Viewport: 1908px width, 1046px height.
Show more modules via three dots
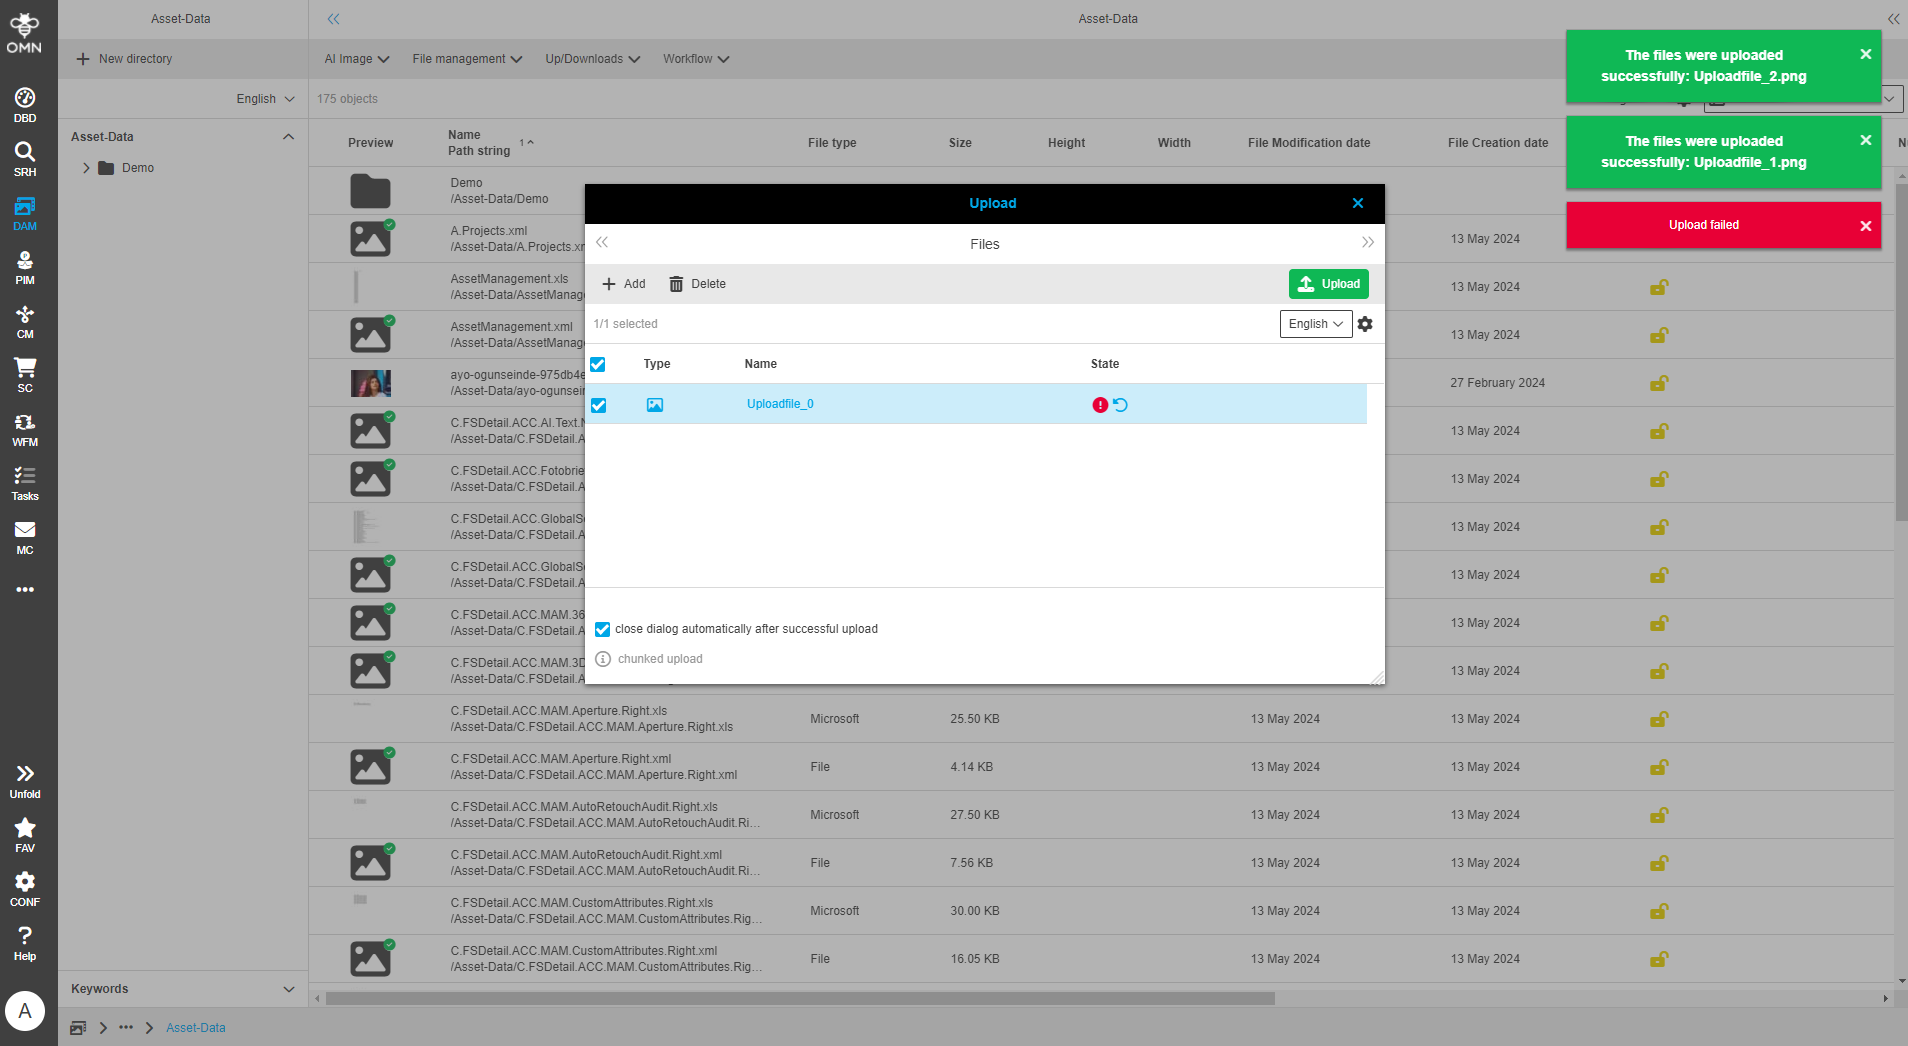(25, 590)
